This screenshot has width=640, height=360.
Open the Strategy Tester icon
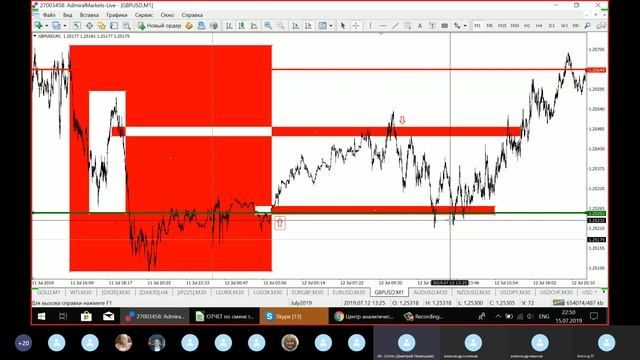click(x=127, y=26)
